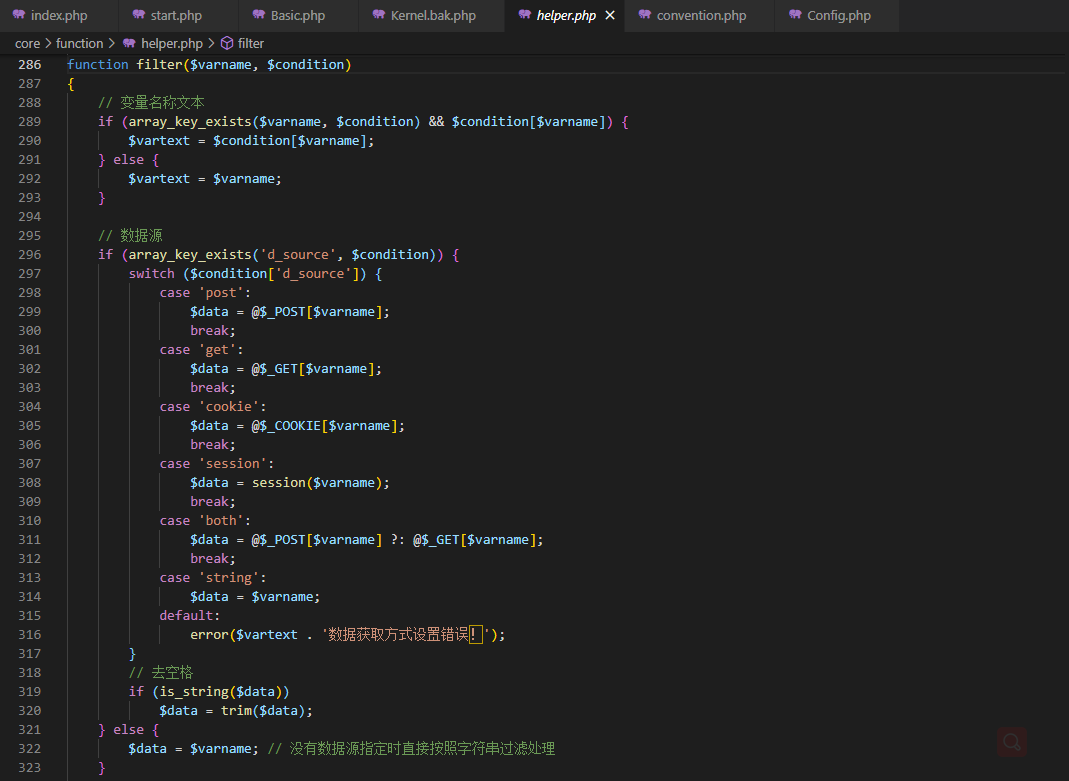Click the cube symbol icon beside filter breadcrumb
This screenshot has width=1069, height=781.
227,44
